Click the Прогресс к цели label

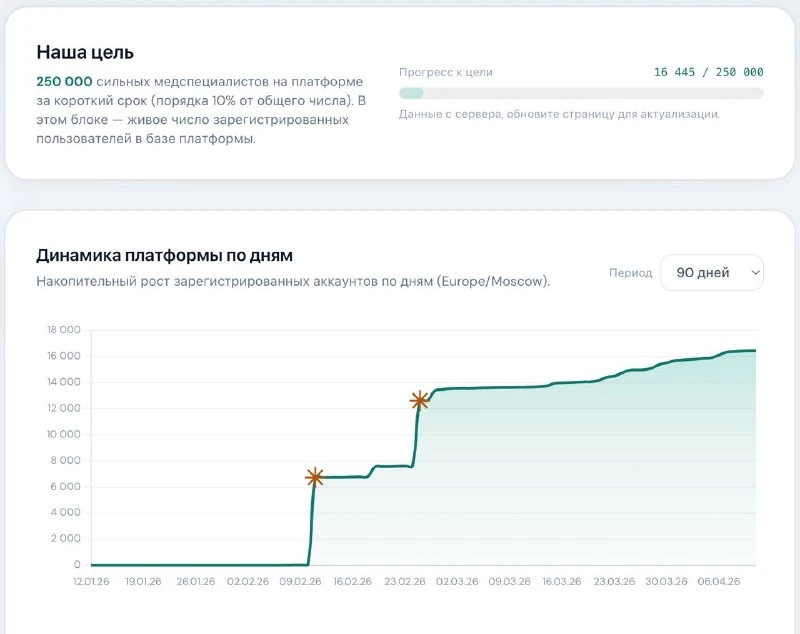pyautogui.click(x=445, y=72)
